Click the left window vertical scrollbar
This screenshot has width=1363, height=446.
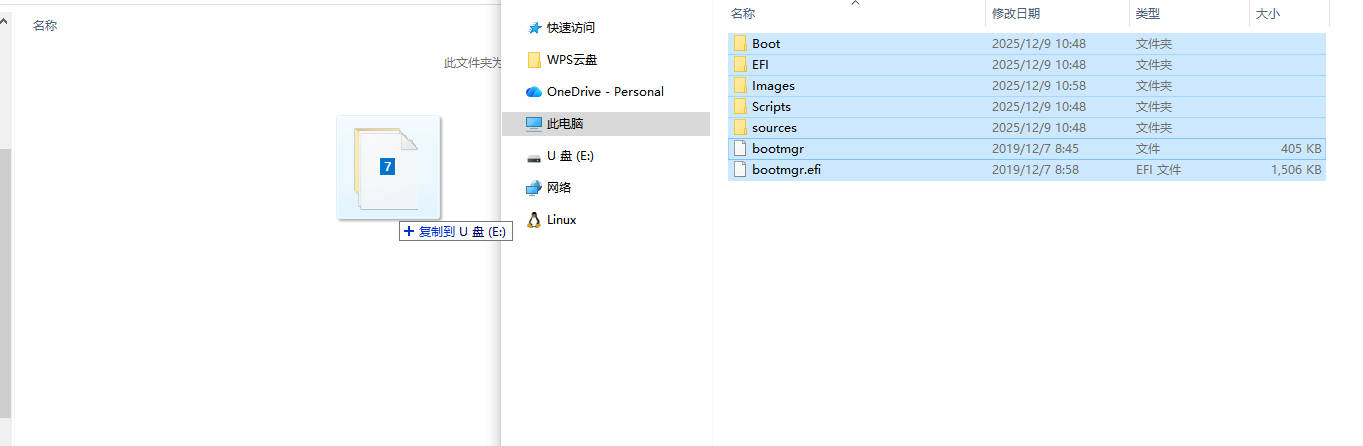5,280
